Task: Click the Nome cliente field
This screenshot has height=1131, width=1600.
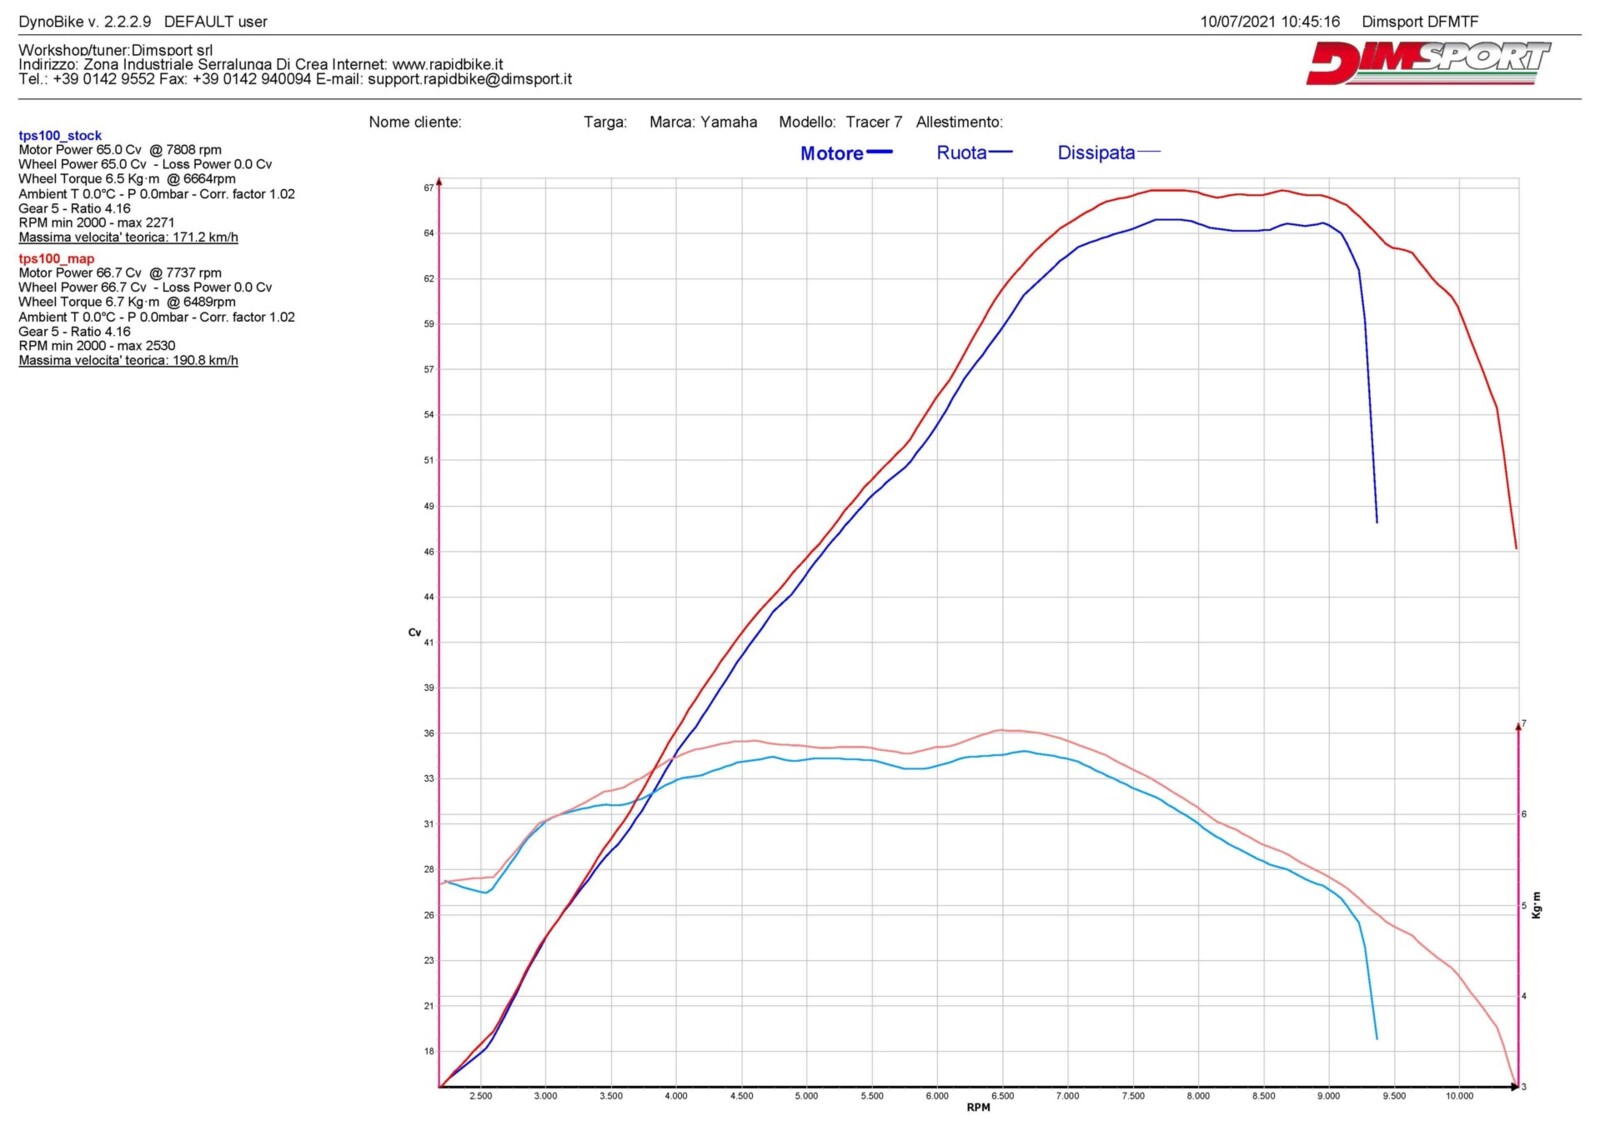Action: click(x=415, y=122)
